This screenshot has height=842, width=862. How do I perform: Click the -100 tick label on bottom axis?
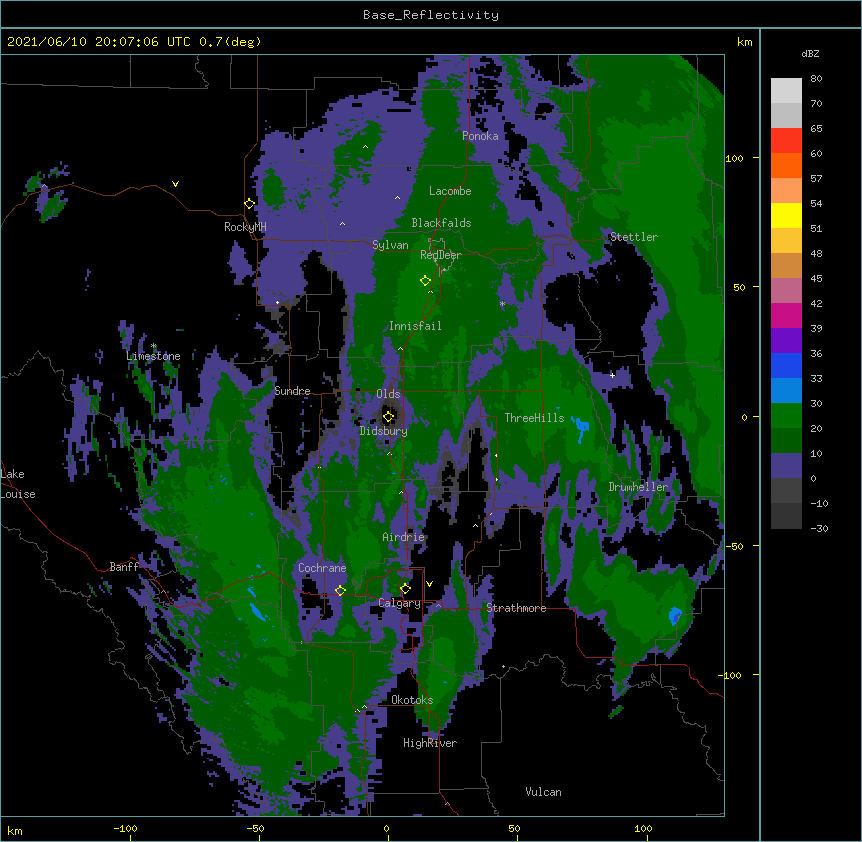coord(125,829)
